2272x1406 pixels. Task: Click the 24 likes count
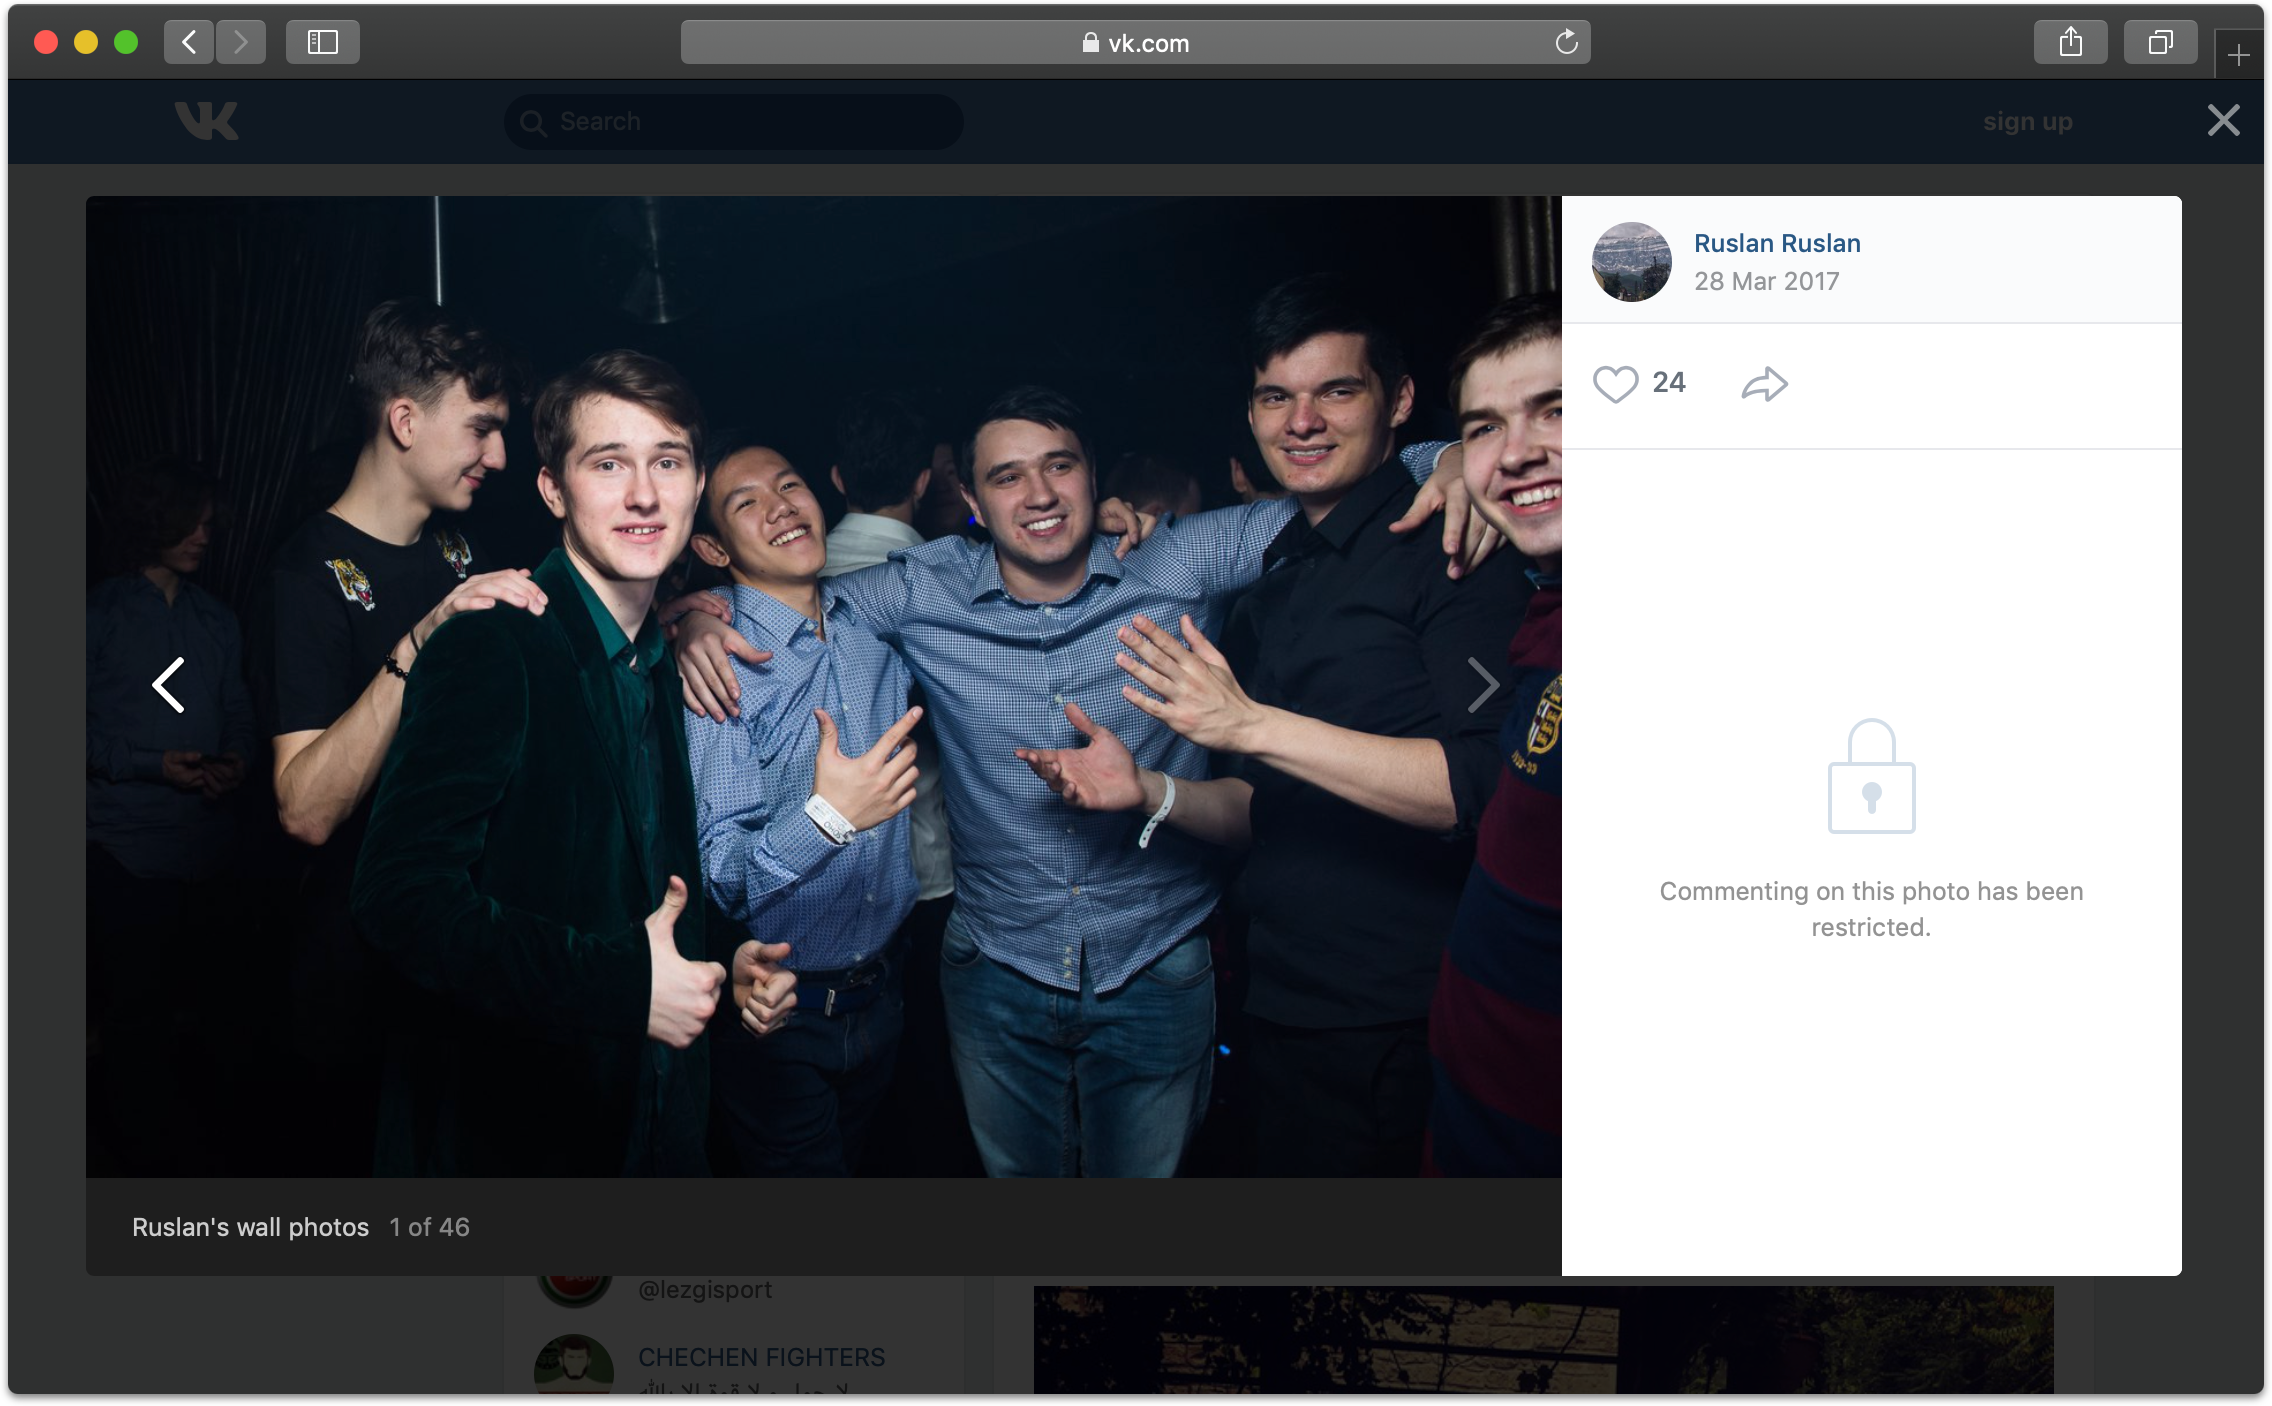[x=1668, y=383]
